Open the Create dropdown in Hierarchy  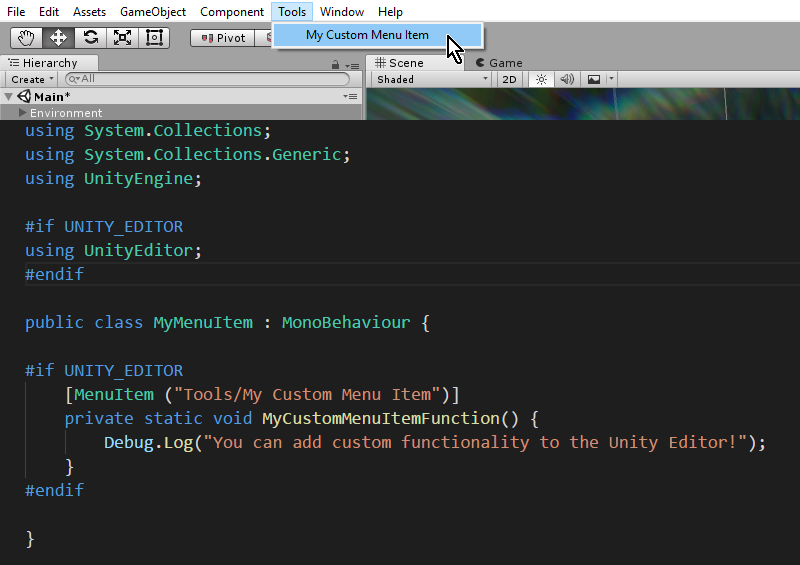coord(32,80)
